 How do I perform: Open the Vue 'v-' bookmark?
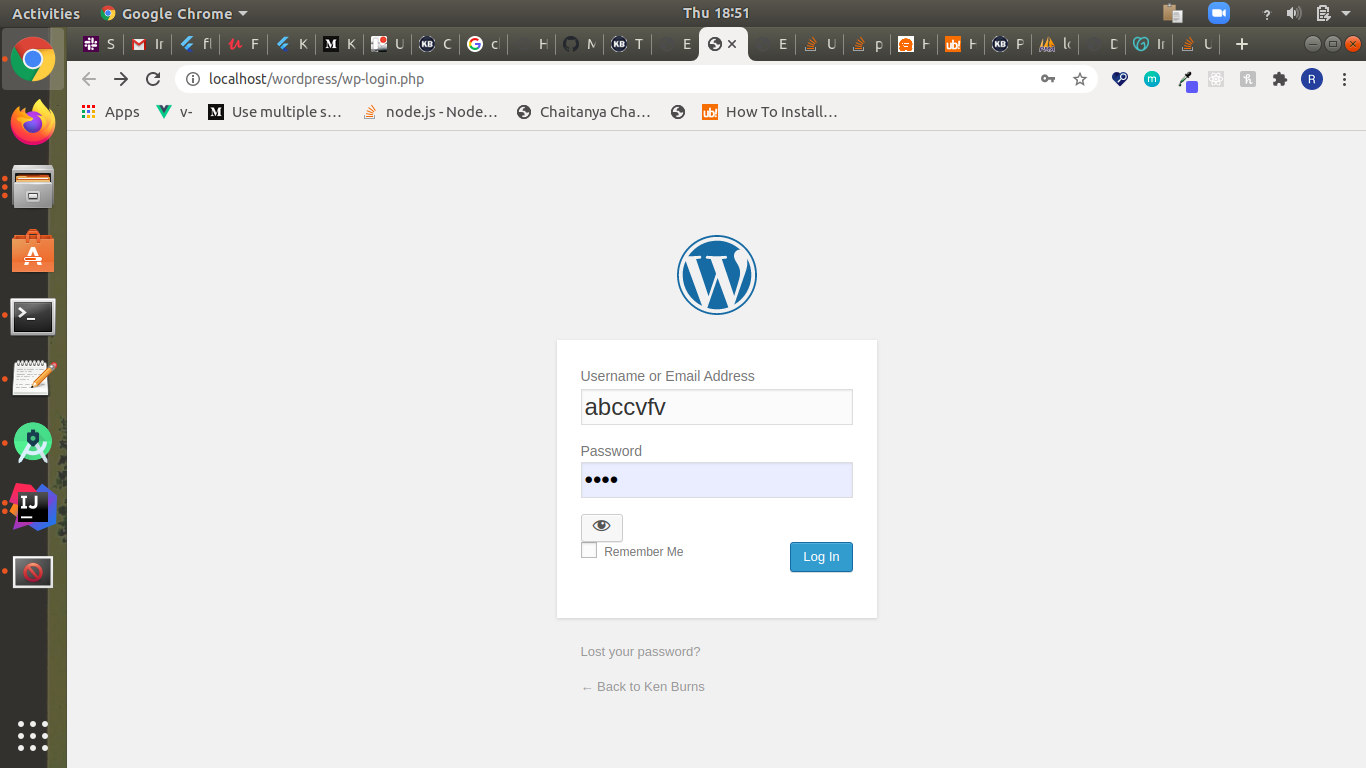click(x=175, y=112)
